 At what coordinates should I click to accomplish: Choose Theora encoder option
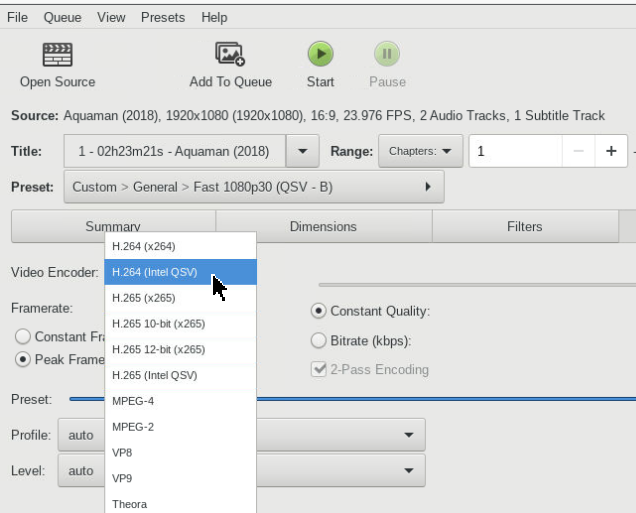pos(180,503)
